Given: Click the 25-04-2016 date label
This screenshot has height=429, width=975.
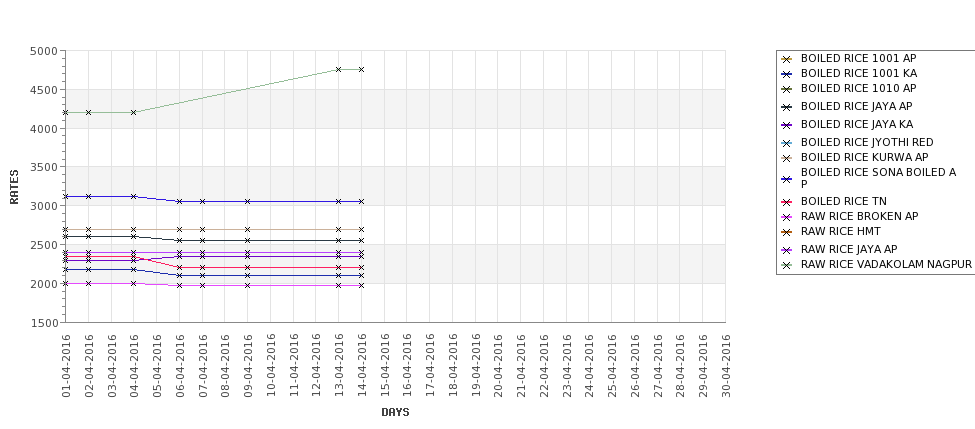Looking at the screenshot, I should [612, 366].
